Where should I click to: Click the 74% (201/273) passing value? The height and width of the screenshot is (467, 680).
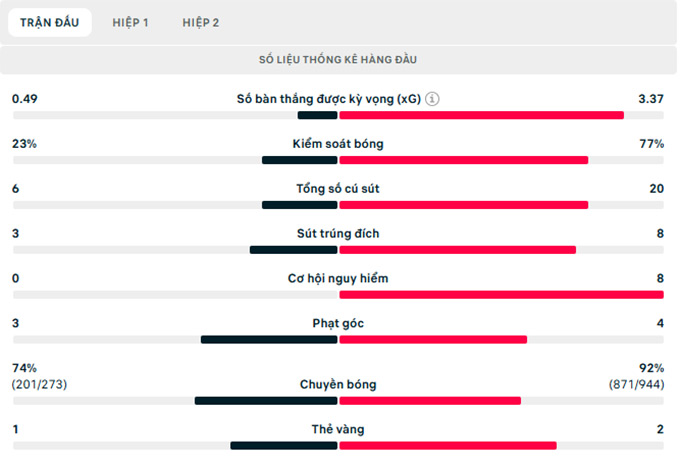[40, 376]
